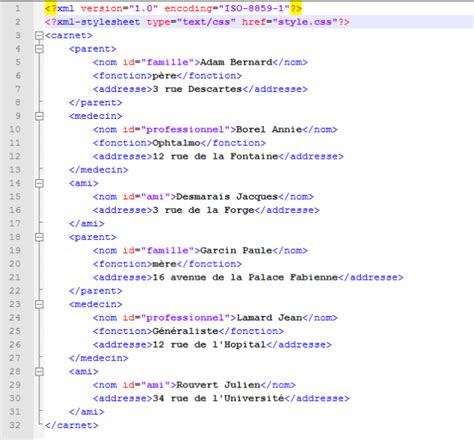Click the name "Desmarais Jacques"
The width and height of the screenshot is (474, 440).
[227, 197]
